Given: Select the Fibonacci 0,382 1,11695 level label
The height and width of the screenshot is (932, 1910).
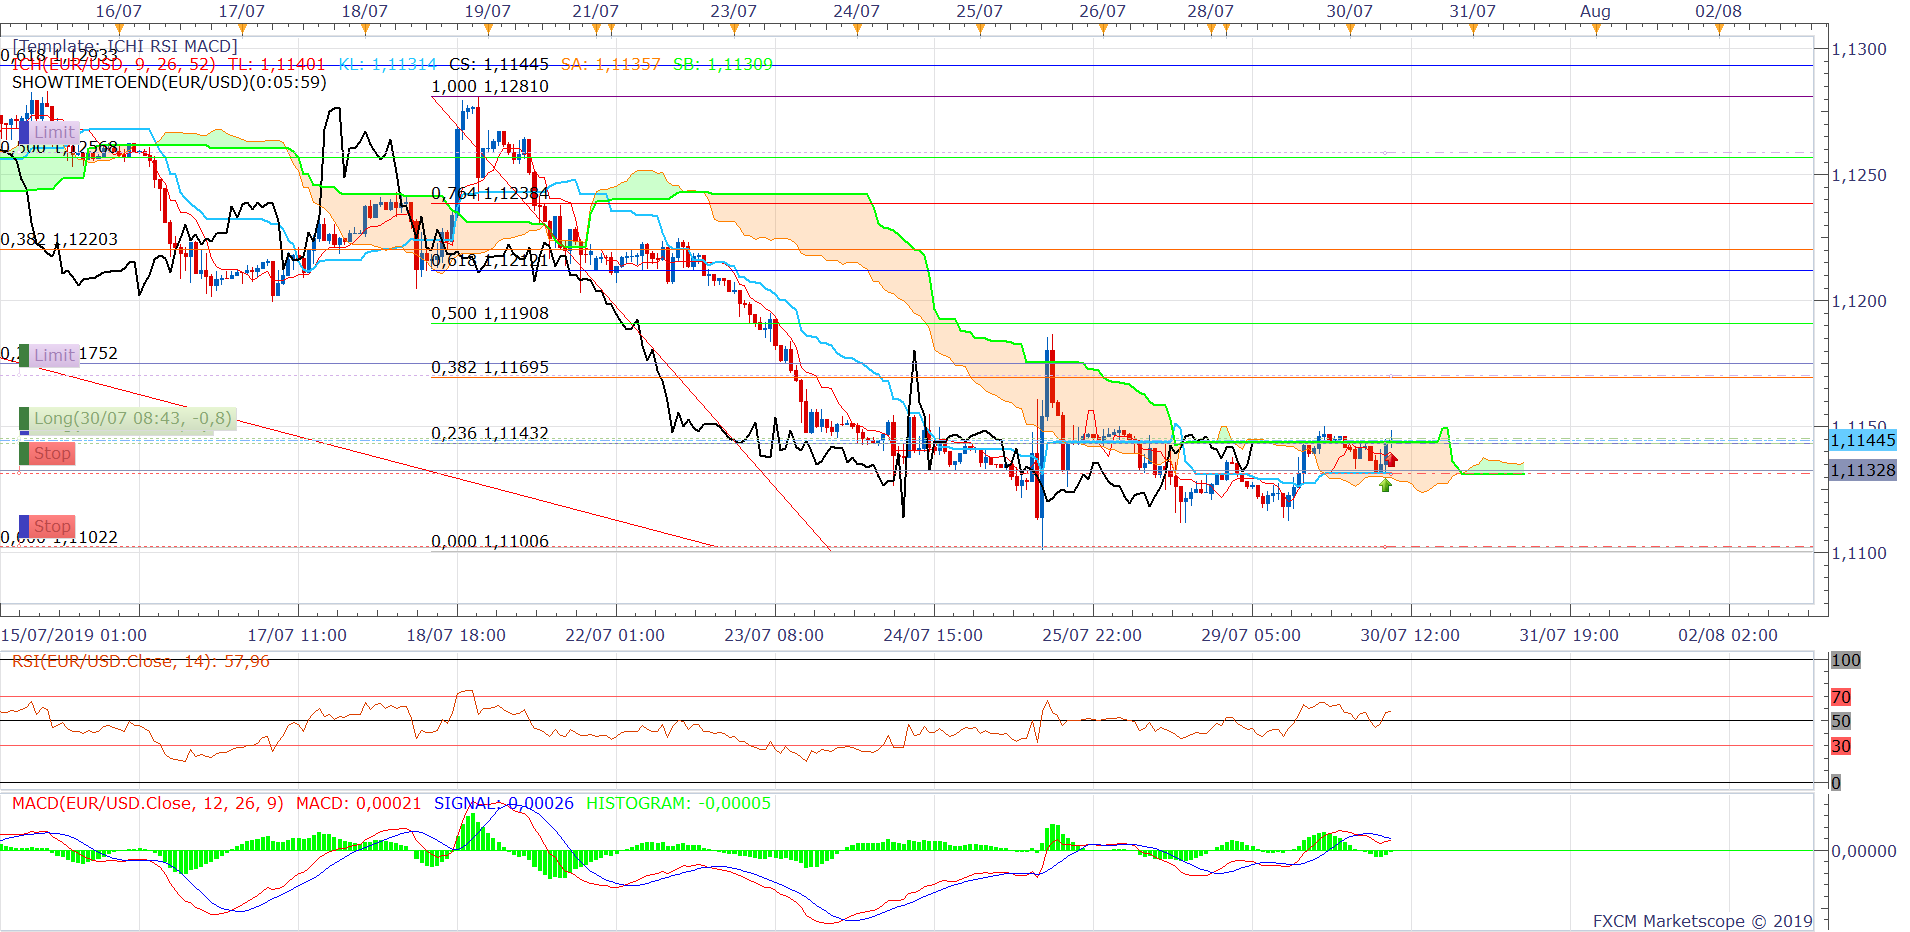Looking at the screenshot, I should 490,367.
